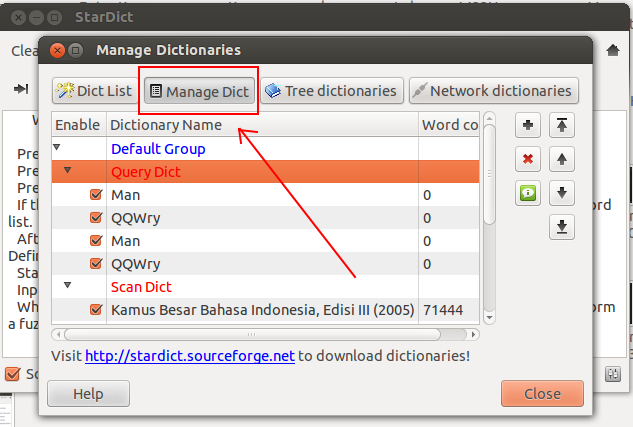Click the Help button

pyautogui.click(x=88, y=394)
